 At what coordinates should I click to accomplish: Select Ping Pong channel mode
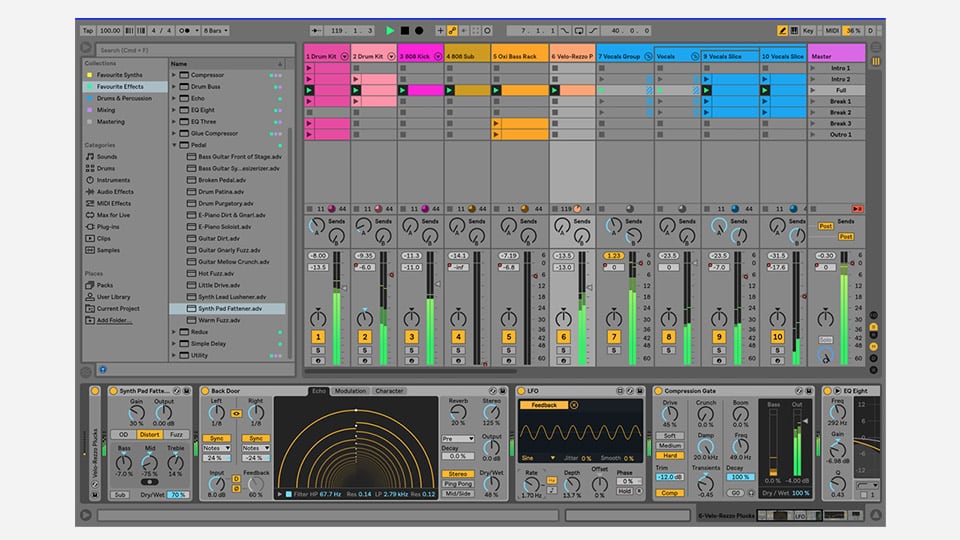click(458, 484)
